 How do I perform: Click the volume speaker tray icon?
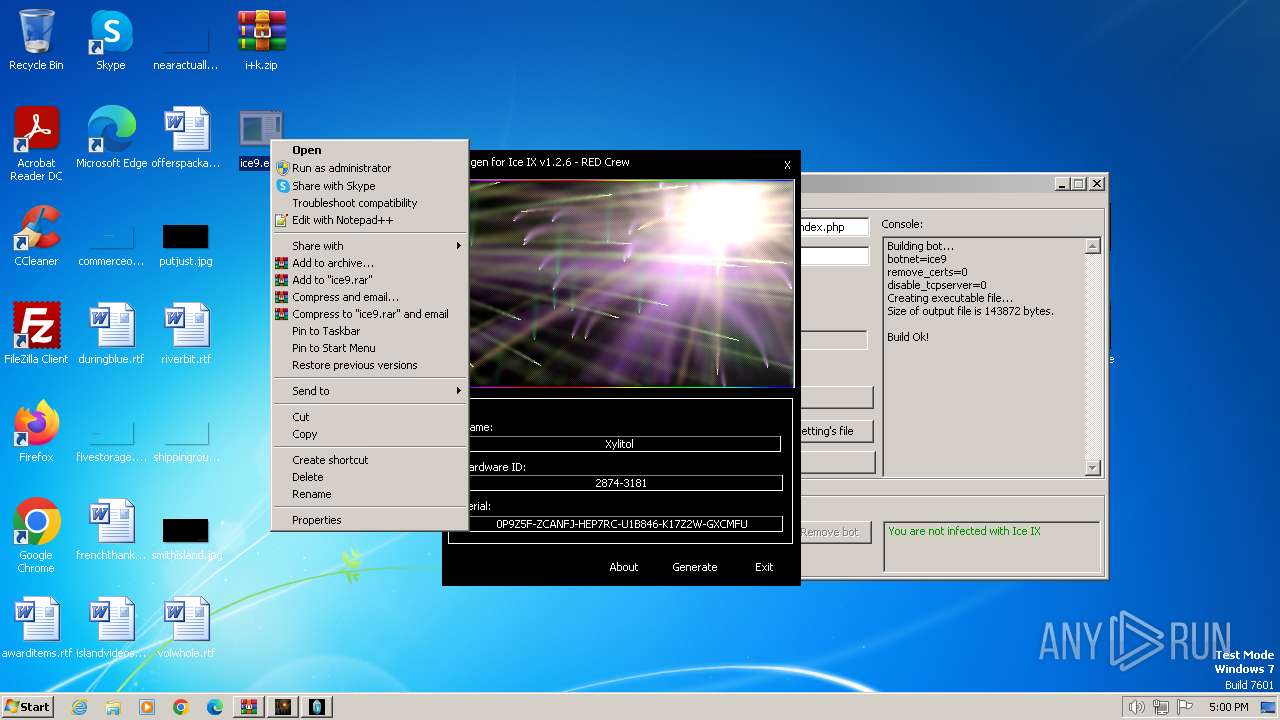point(1136,707)
